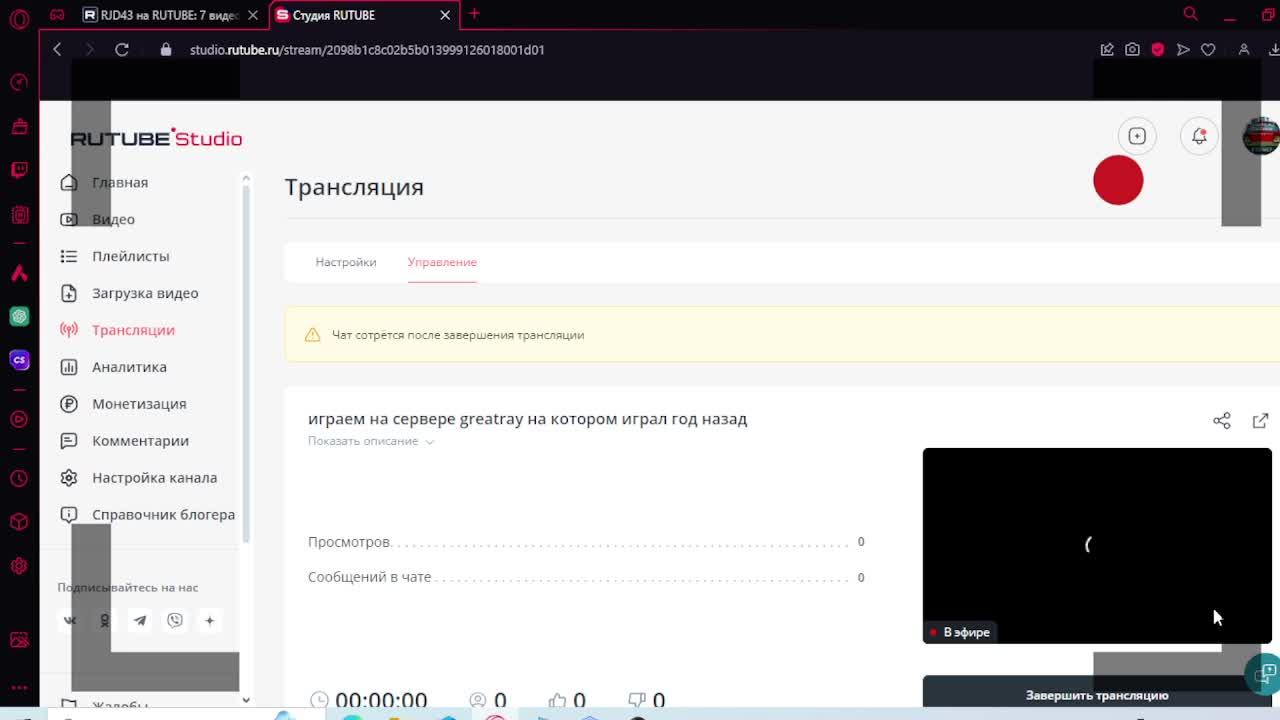Take a snapshot with camera icon

[1132, 49]
